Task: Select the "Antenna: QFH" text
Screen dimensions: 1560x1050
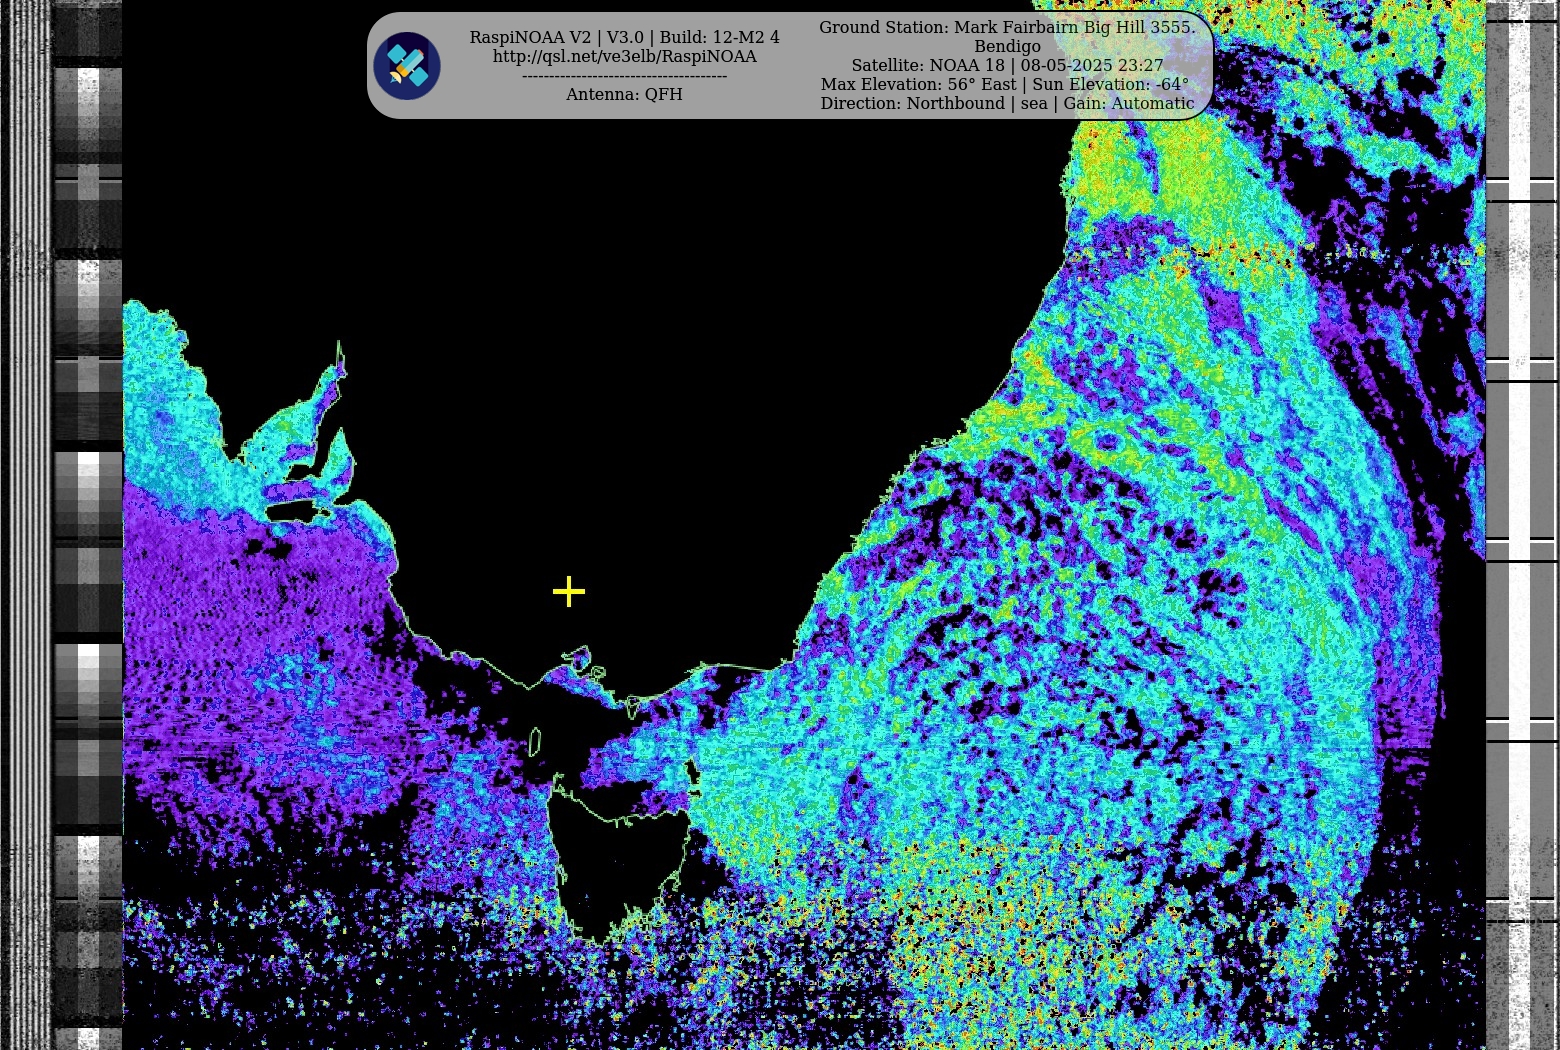Action: (x=624, y=95)
